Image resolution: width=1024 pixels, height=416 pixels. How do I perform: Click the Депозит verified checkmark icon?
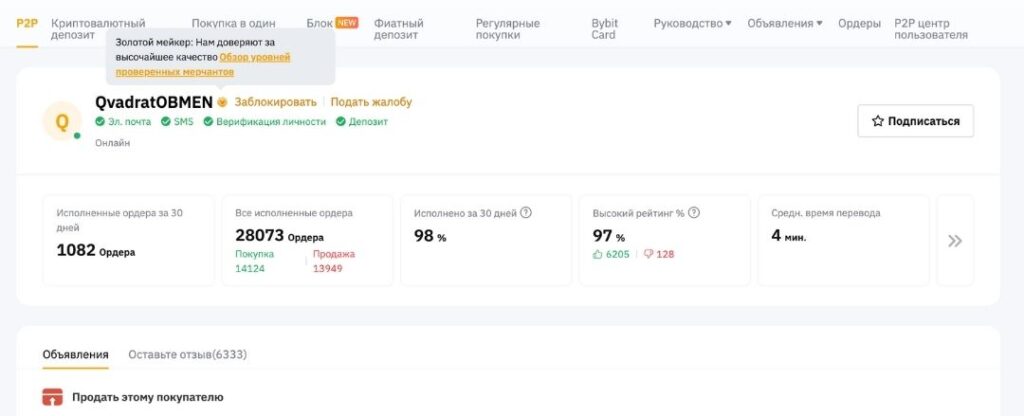[340, 121]
